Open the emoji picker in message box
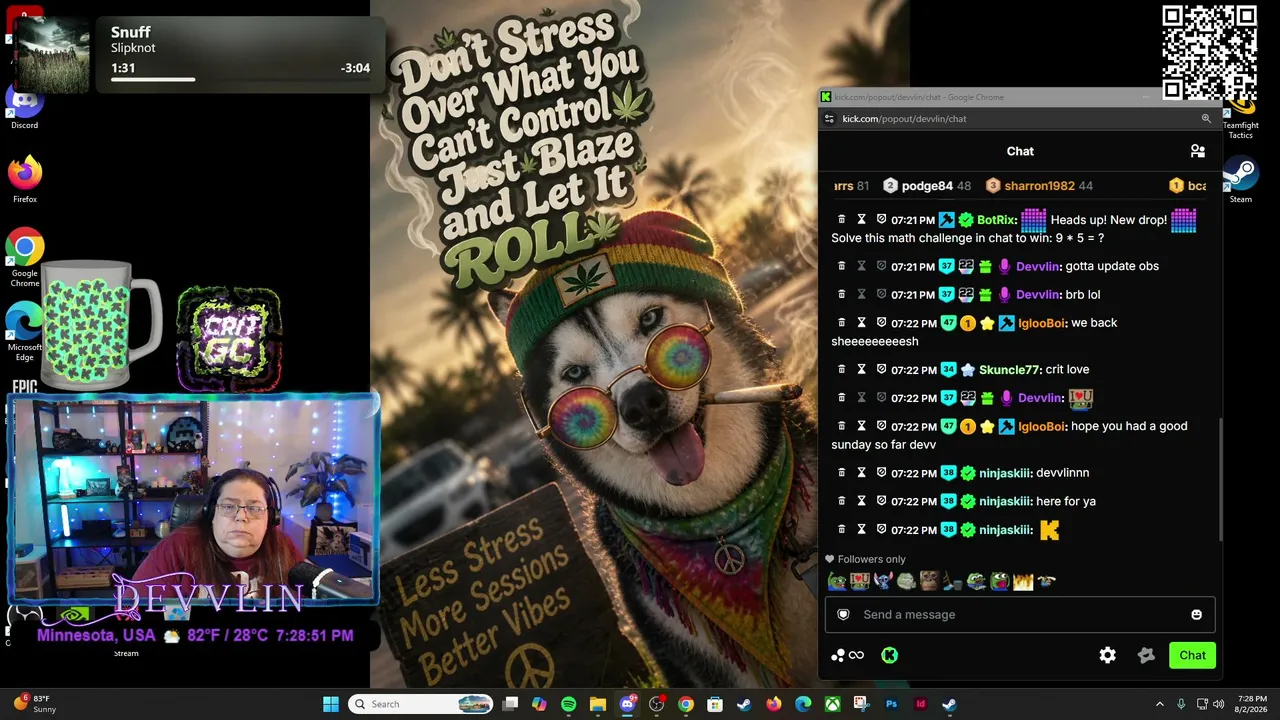1280x720 pixels. (1196, 615)
